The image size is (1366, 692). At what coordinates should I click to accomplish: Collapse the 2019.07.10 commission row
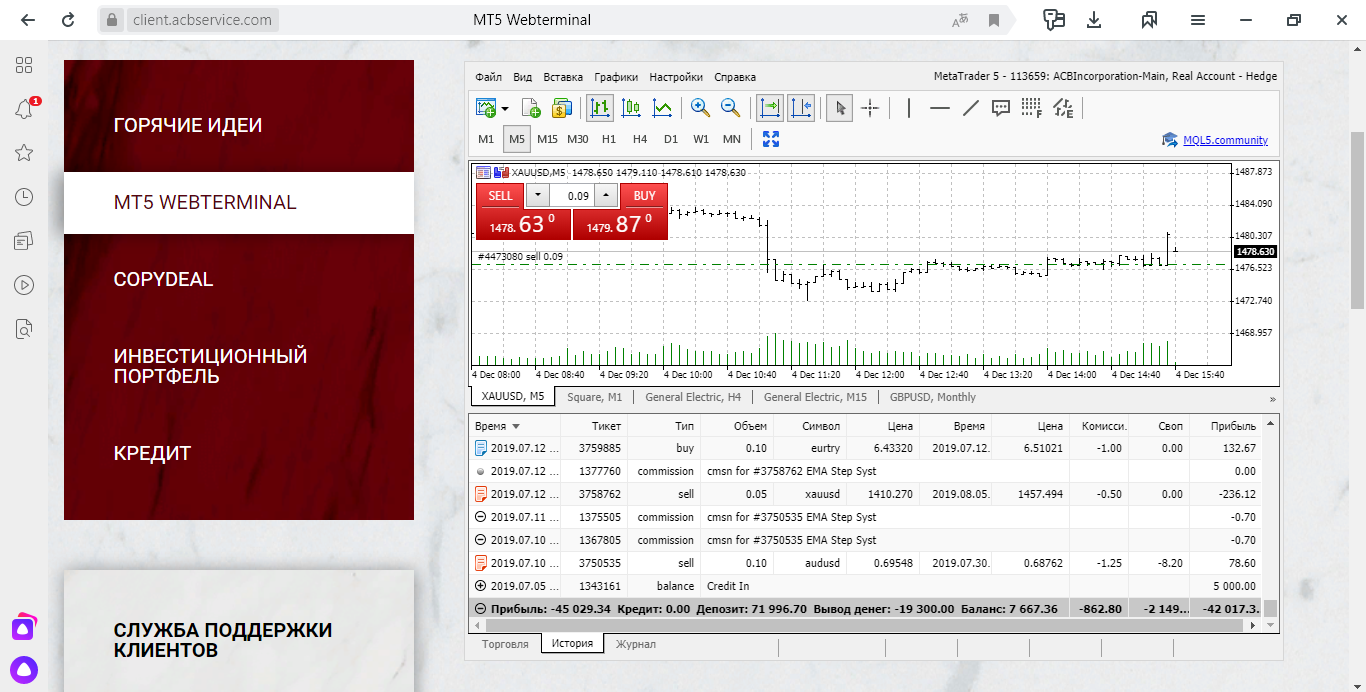pos(481,540)
